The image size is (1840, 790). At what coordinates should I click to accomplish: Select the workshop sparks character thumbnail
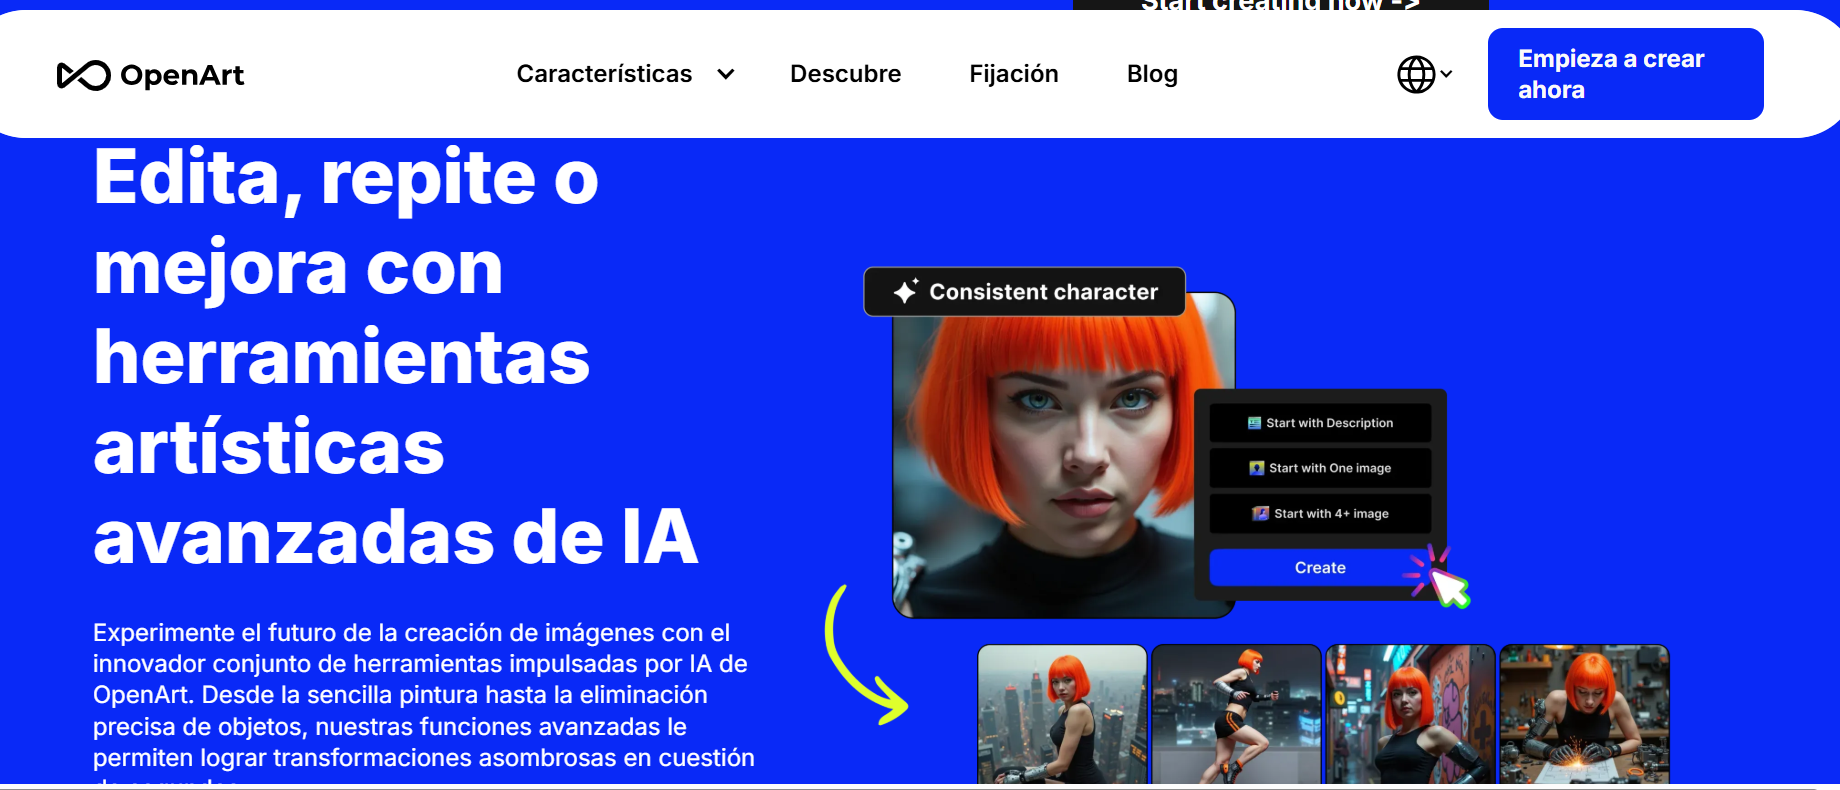(1584, 714)
